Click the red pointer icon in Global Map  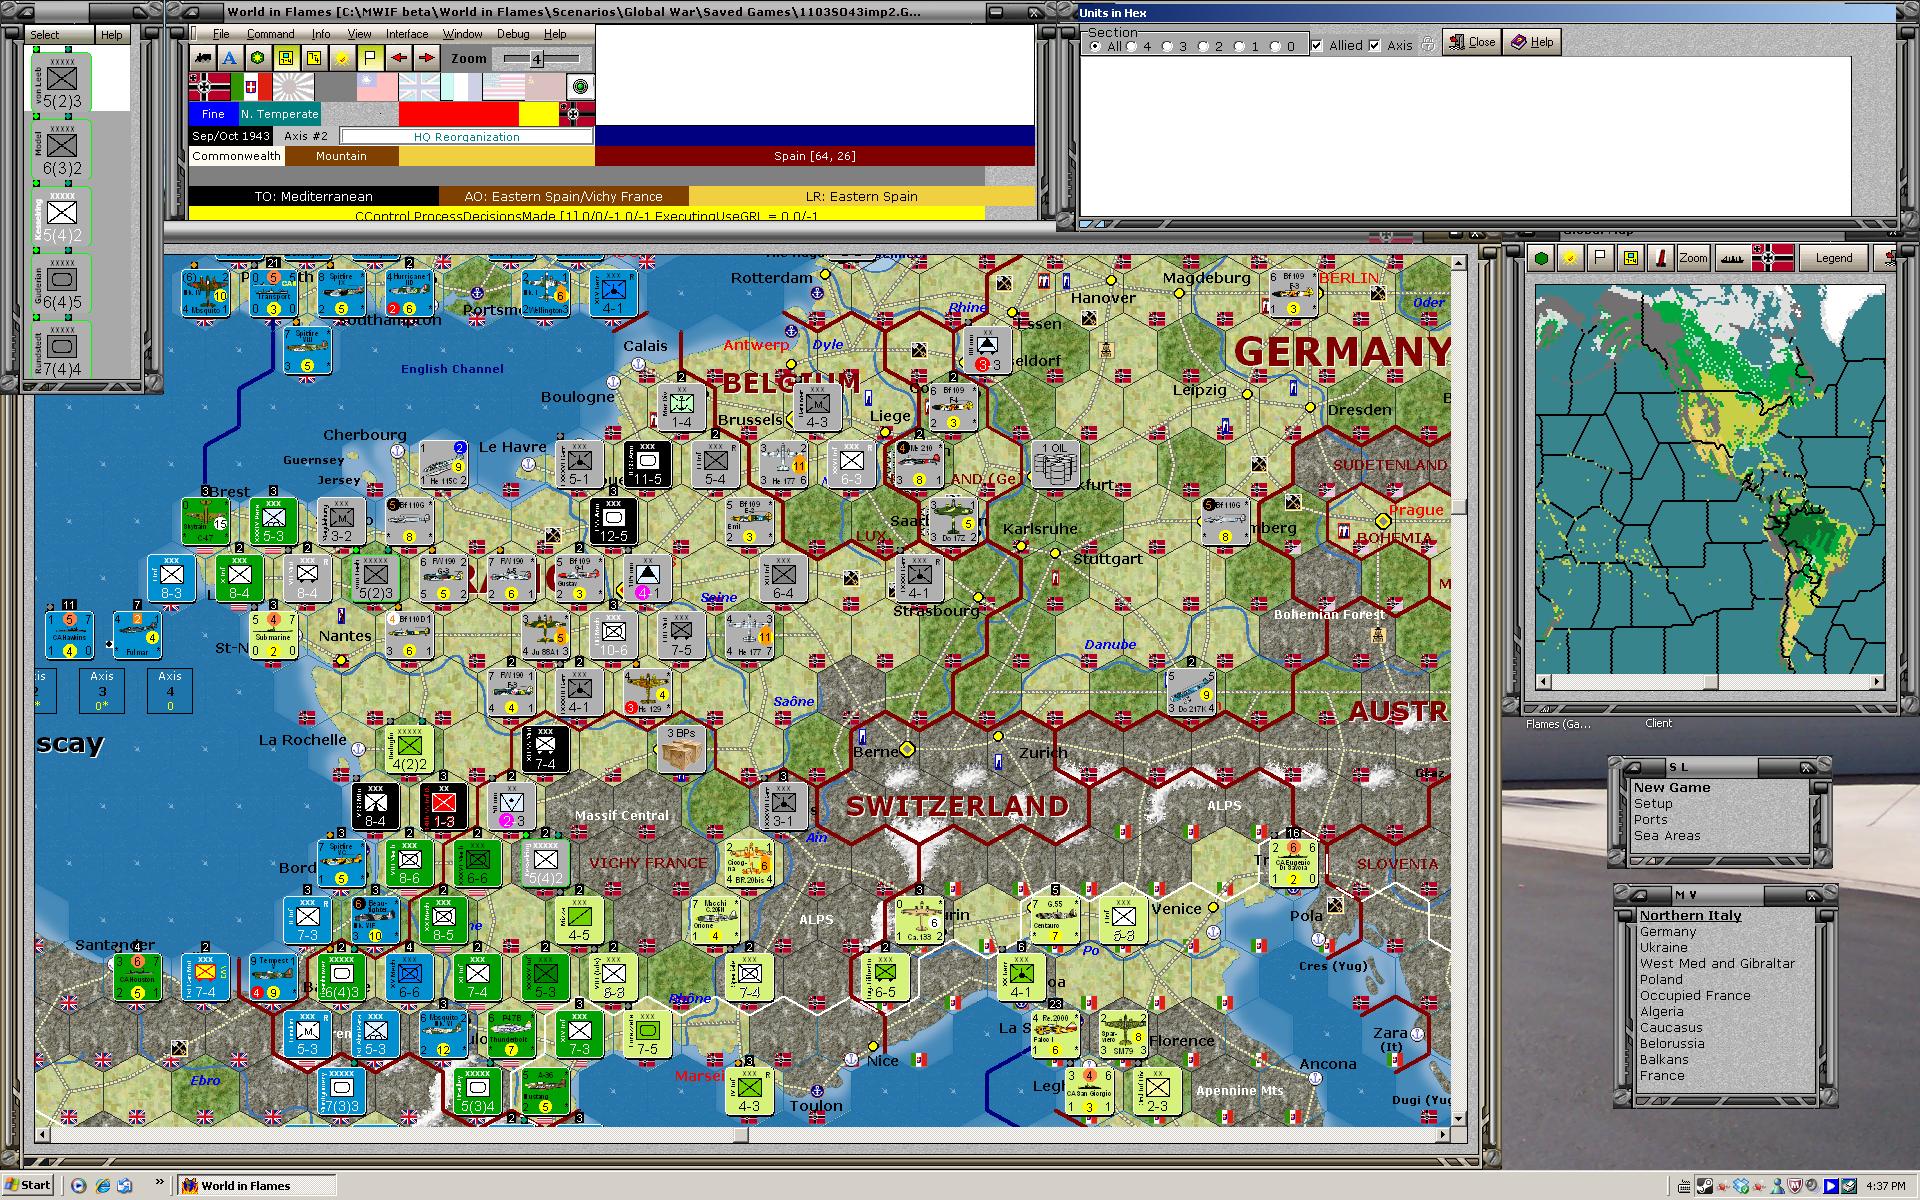point(1661,258)
